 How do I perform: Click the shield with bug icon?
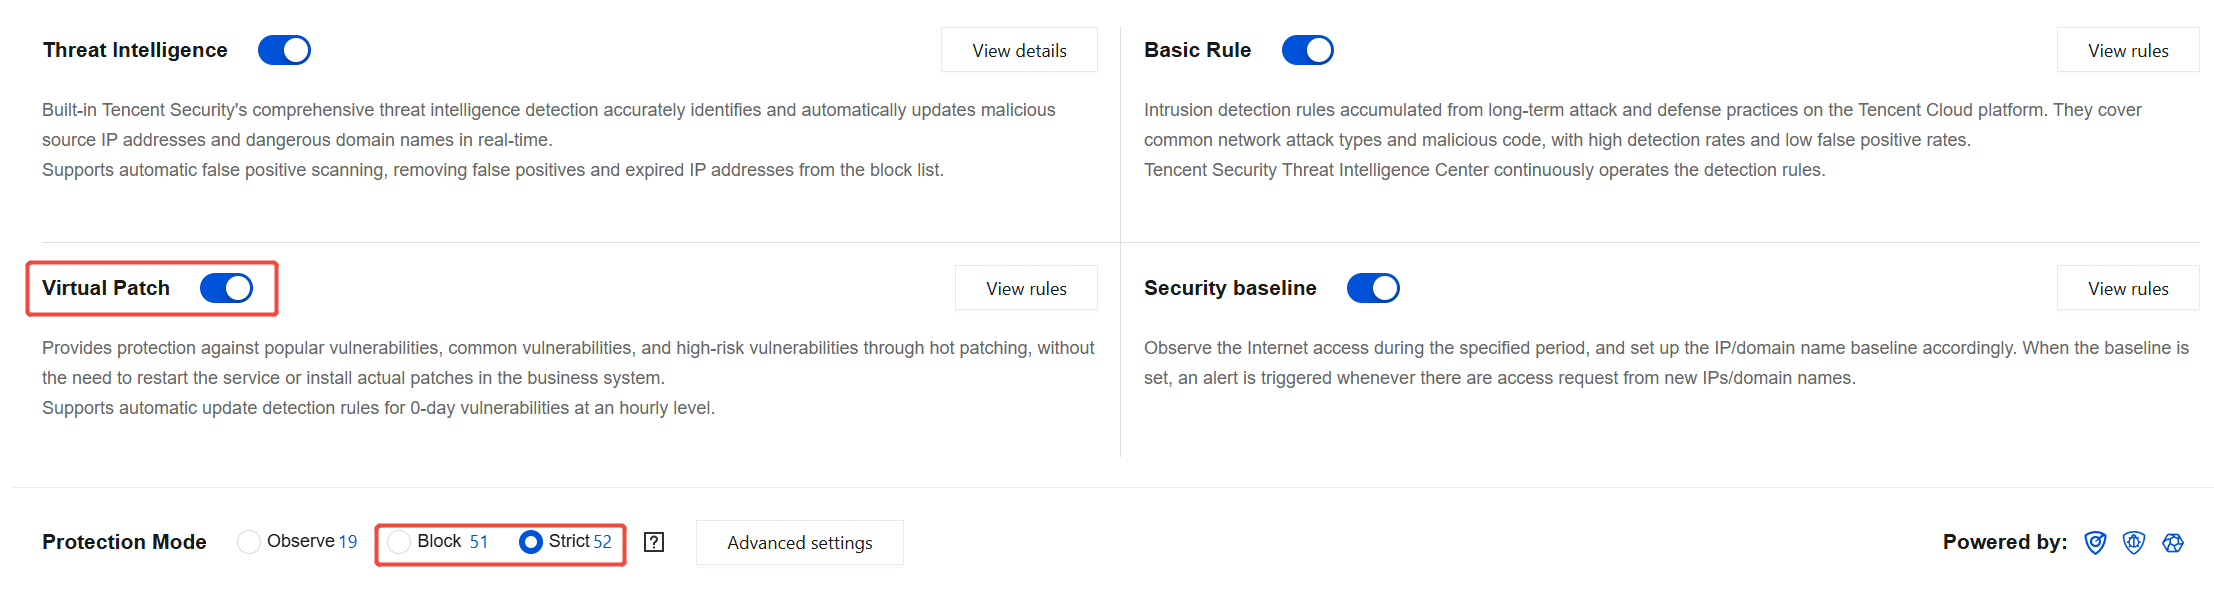click(x=2134, y=542)
